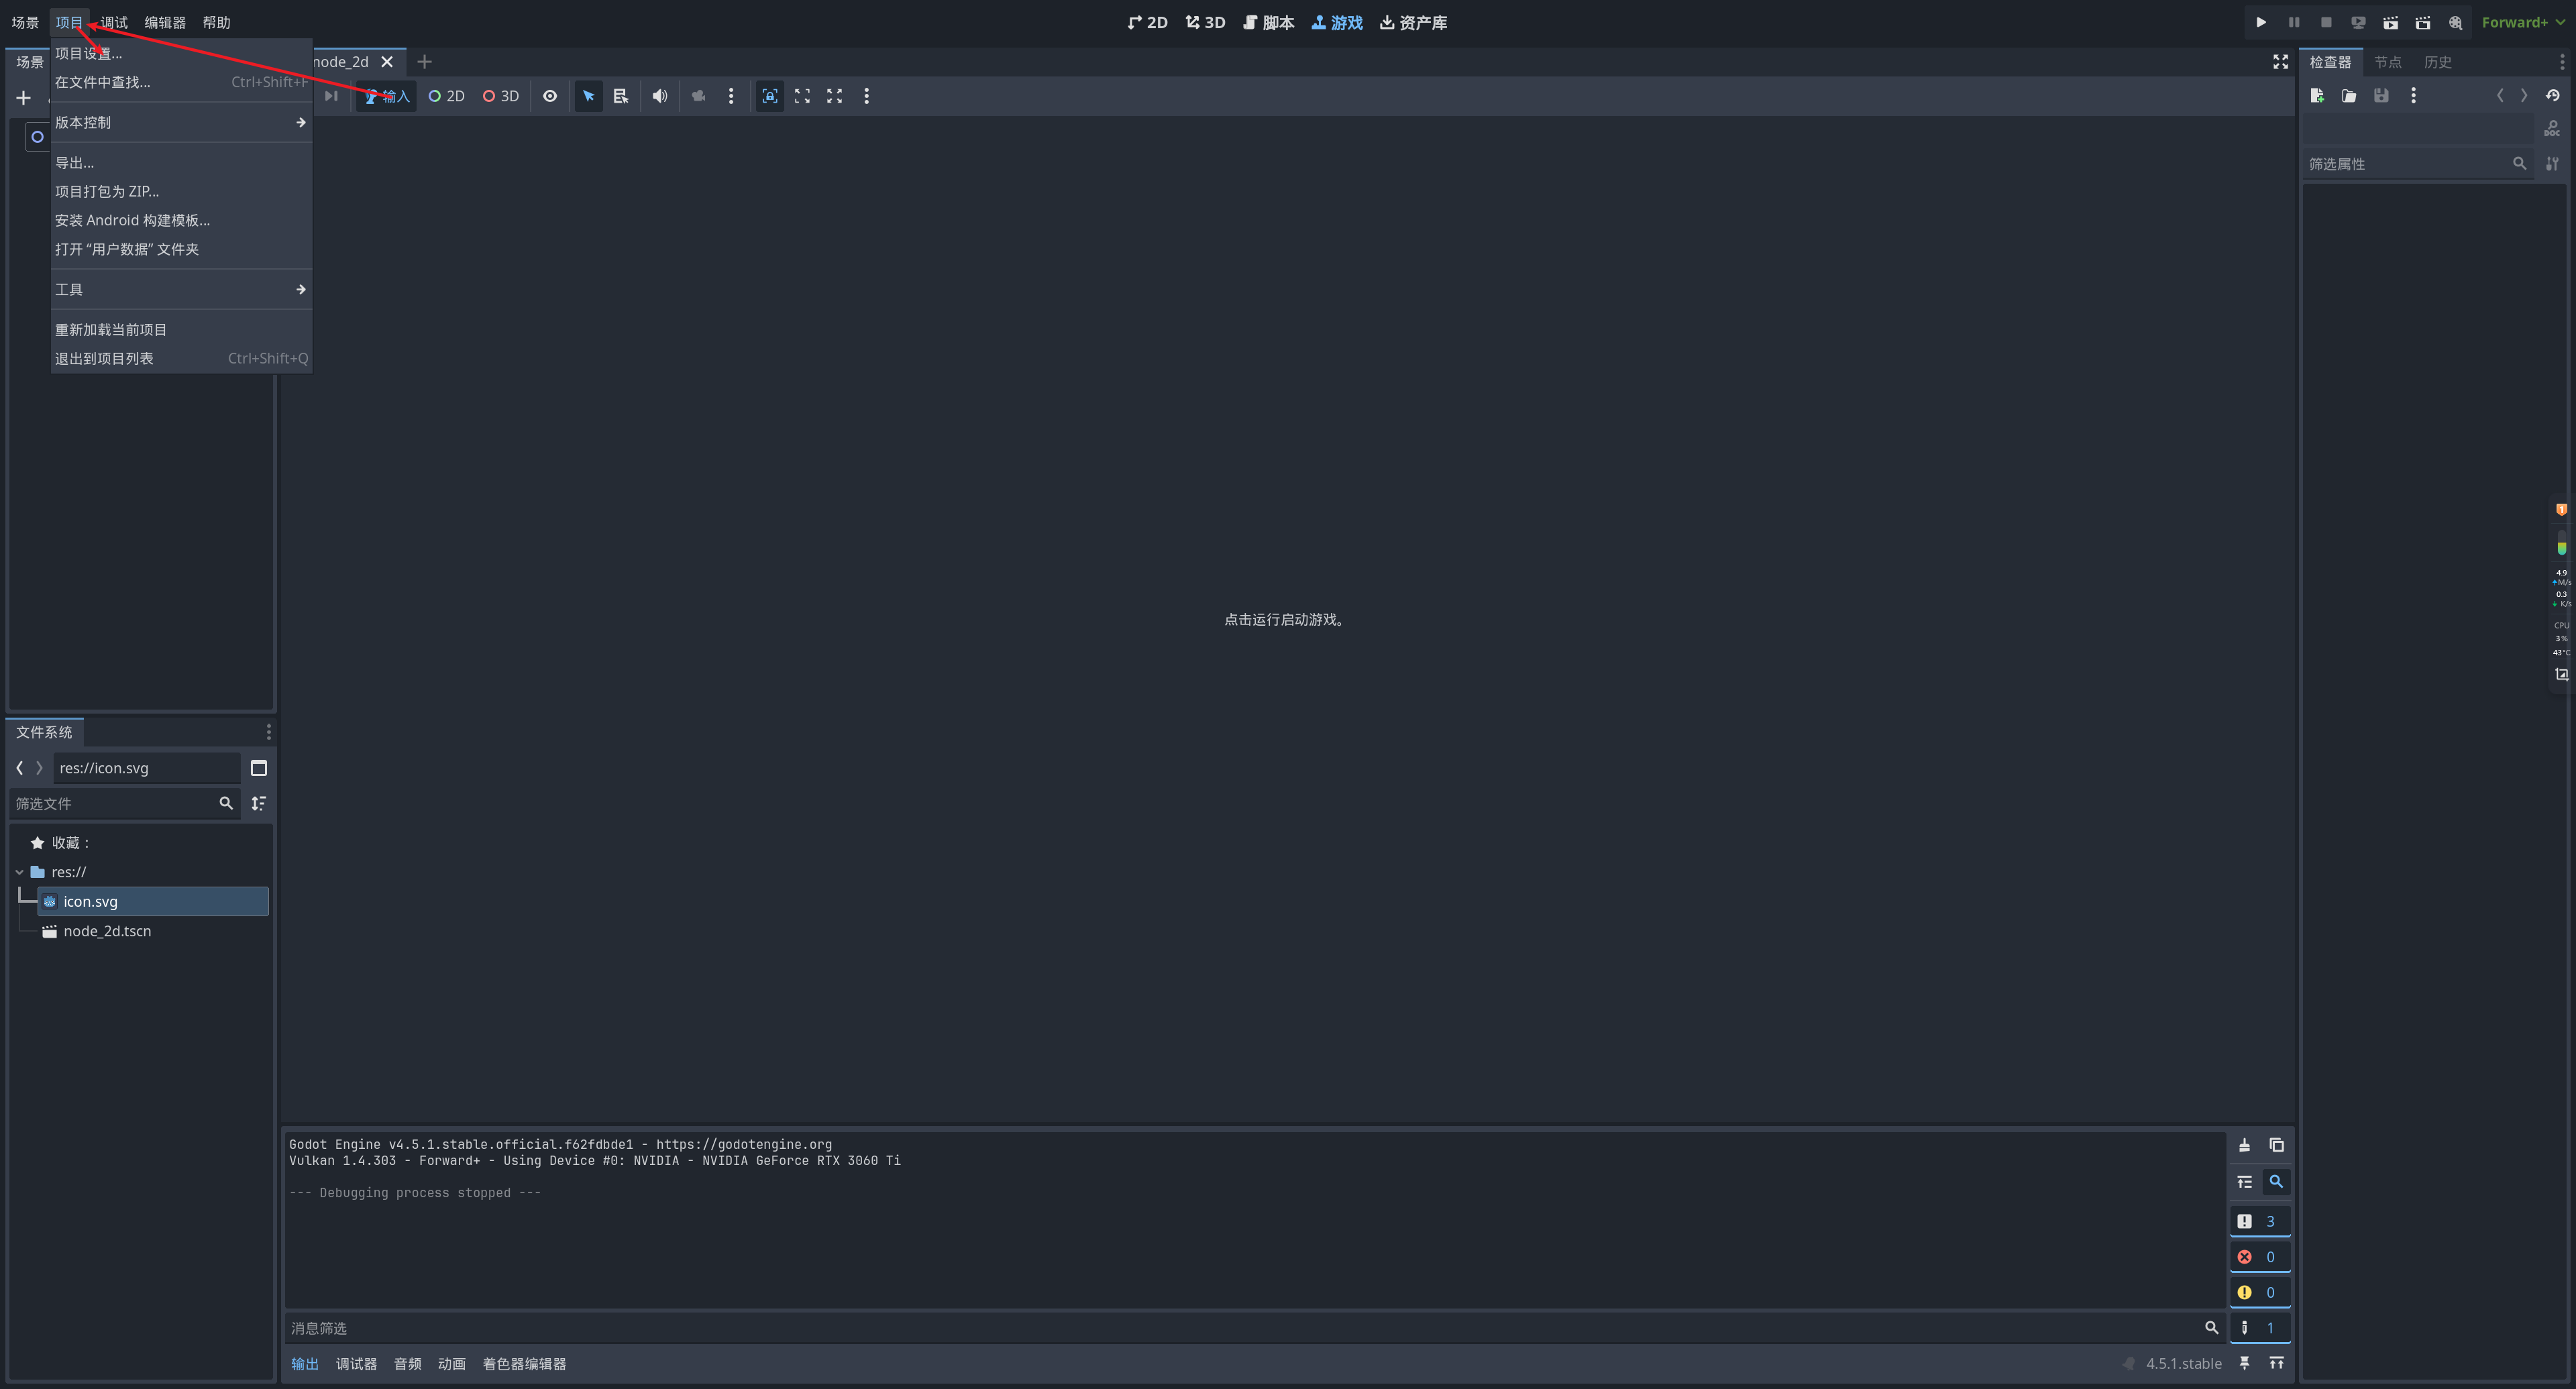Run the current scene clapperboard icon

2390,22
